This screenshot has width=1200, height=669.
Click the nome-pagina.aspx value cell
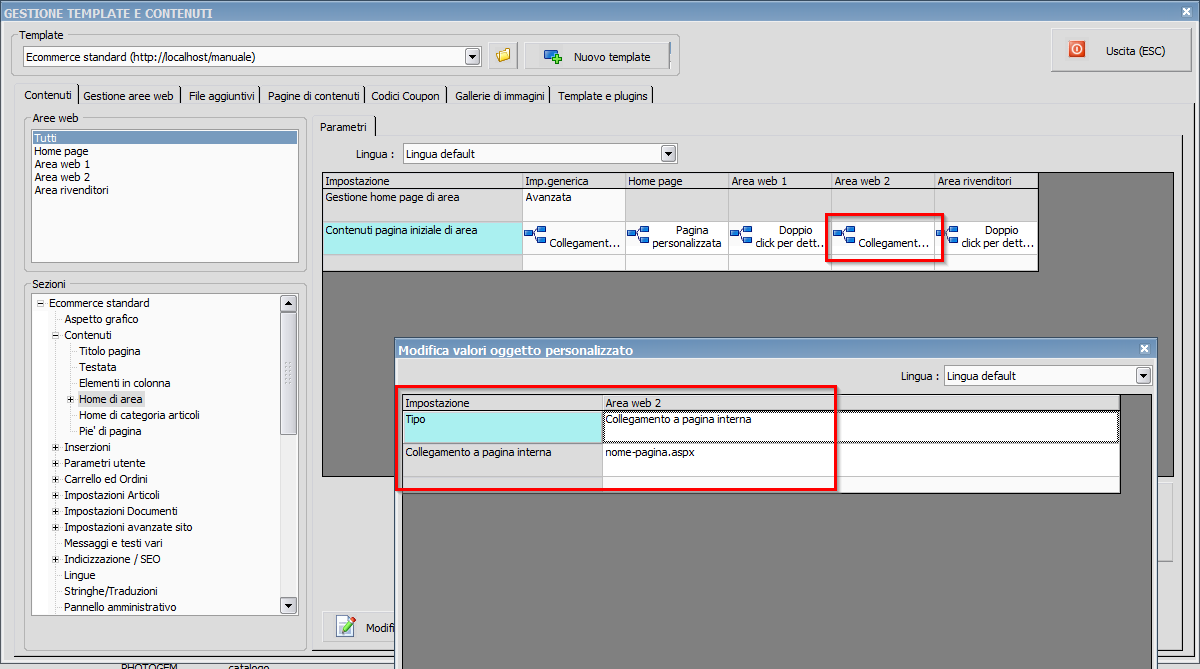coord(860,459)
